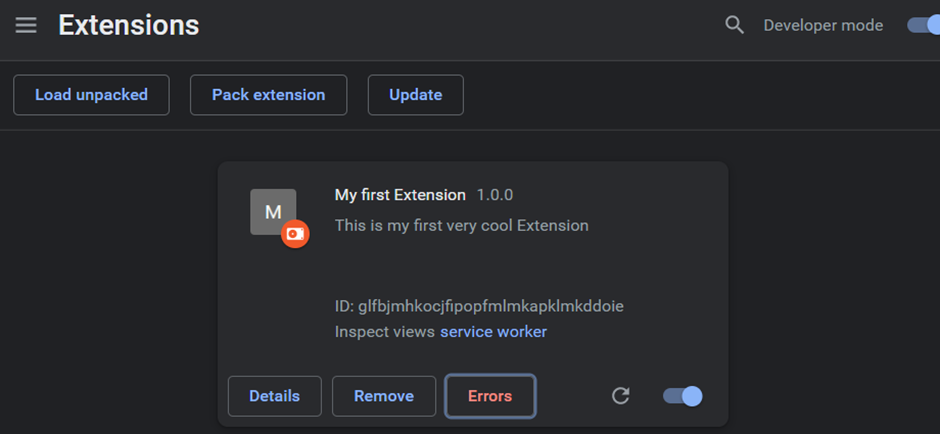Click the extension description text
The image size is (940, 434).
tap(462, 225)
